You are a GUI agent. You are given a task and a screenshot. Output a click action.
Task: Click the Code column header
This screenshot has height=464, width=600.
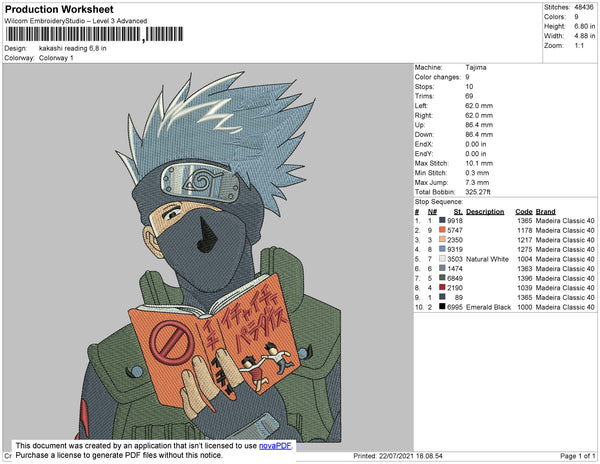pos(523,212)
